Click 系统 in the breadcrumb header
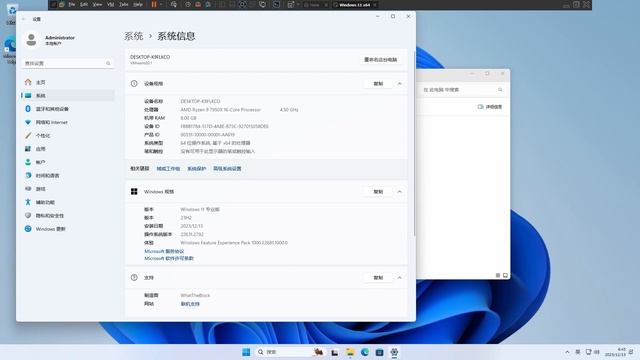This screenshot has height=360, width=640. (x=133, y=36)
